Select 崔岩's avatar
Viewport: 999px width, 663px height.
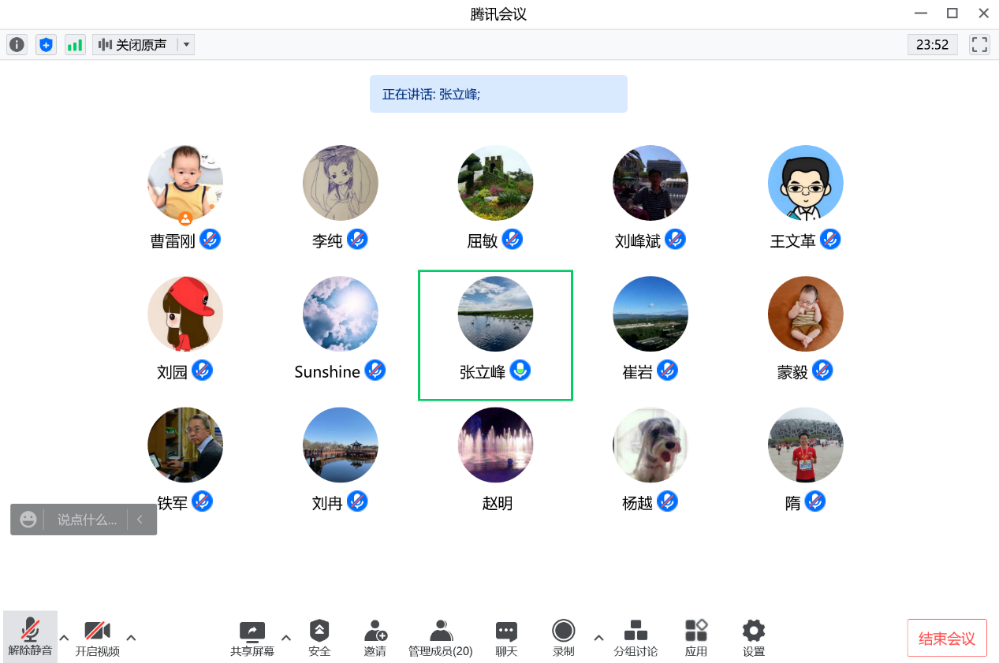(x=650, y=314)
